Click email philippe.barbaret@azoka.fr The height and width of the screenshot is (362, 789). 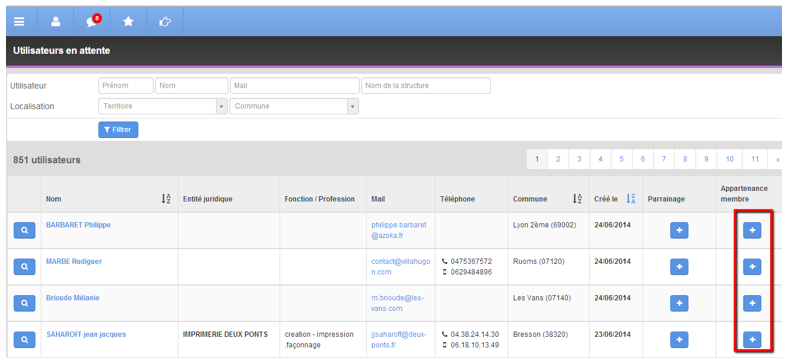click(399, 230)
